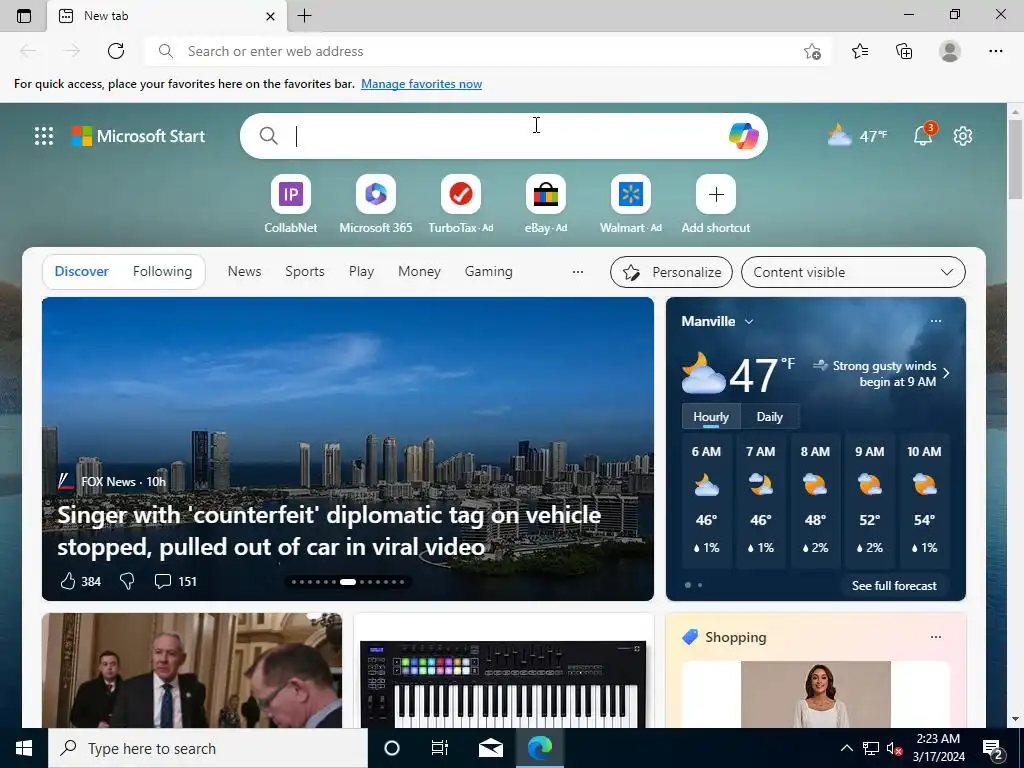Screen dimensions: 1024x768
Task: Add this page to favorites star icon
Action: (x=812, y=51)
